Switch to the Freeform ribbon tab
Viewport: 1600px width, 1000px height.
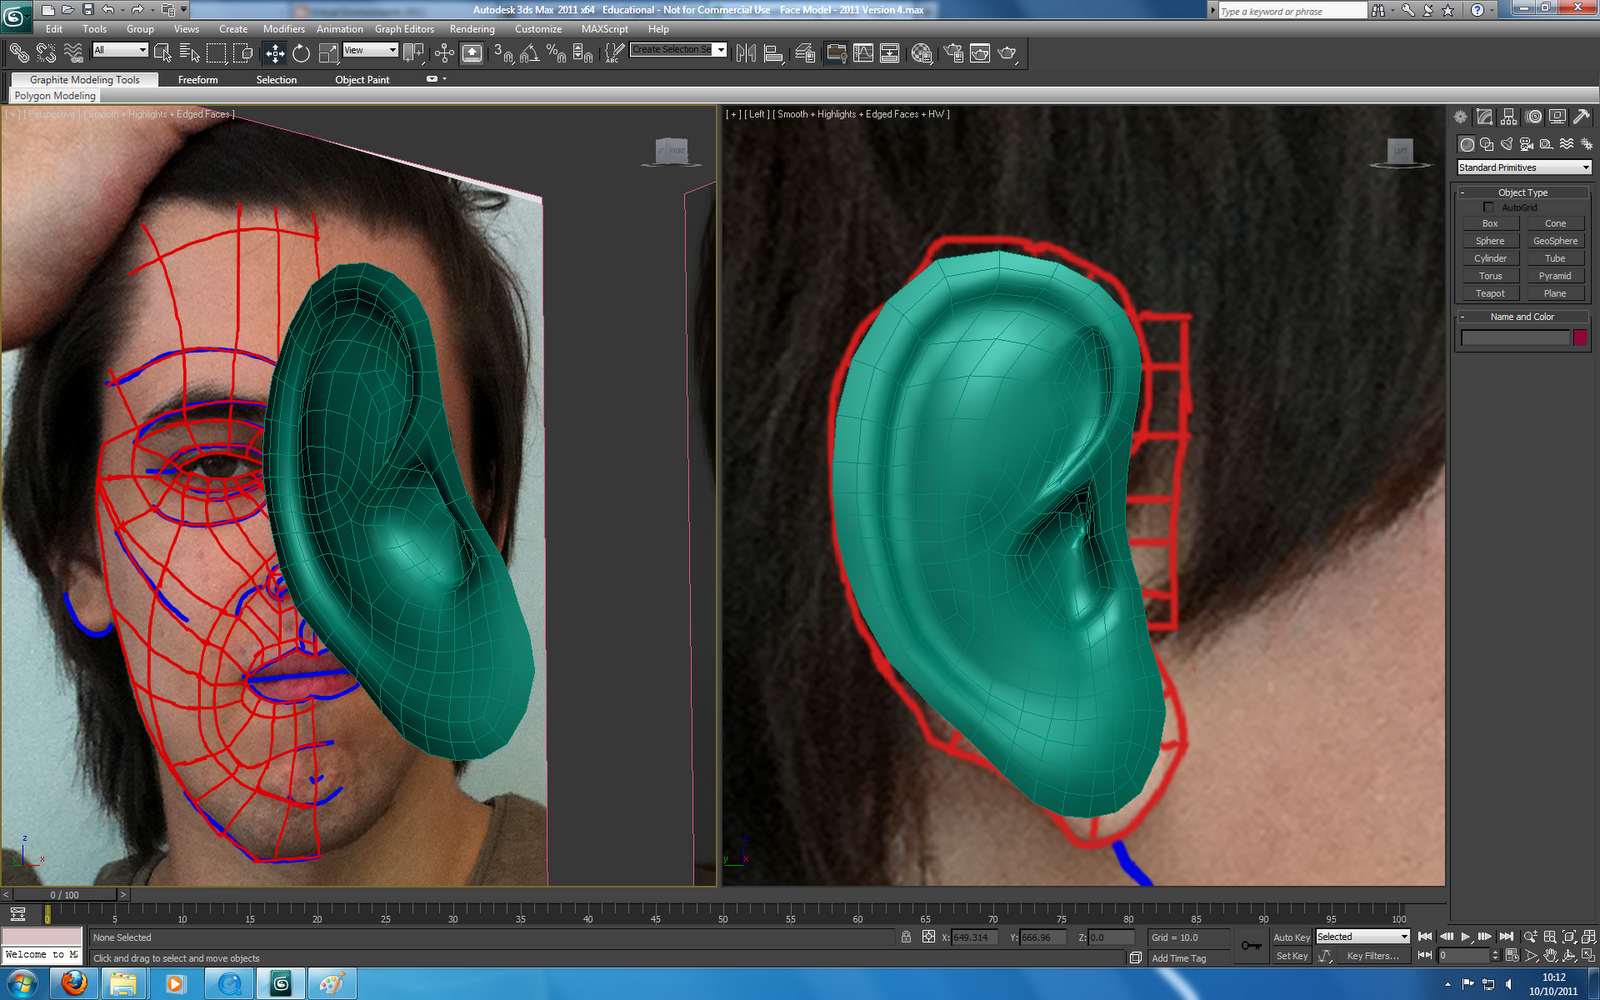[197, 79]
